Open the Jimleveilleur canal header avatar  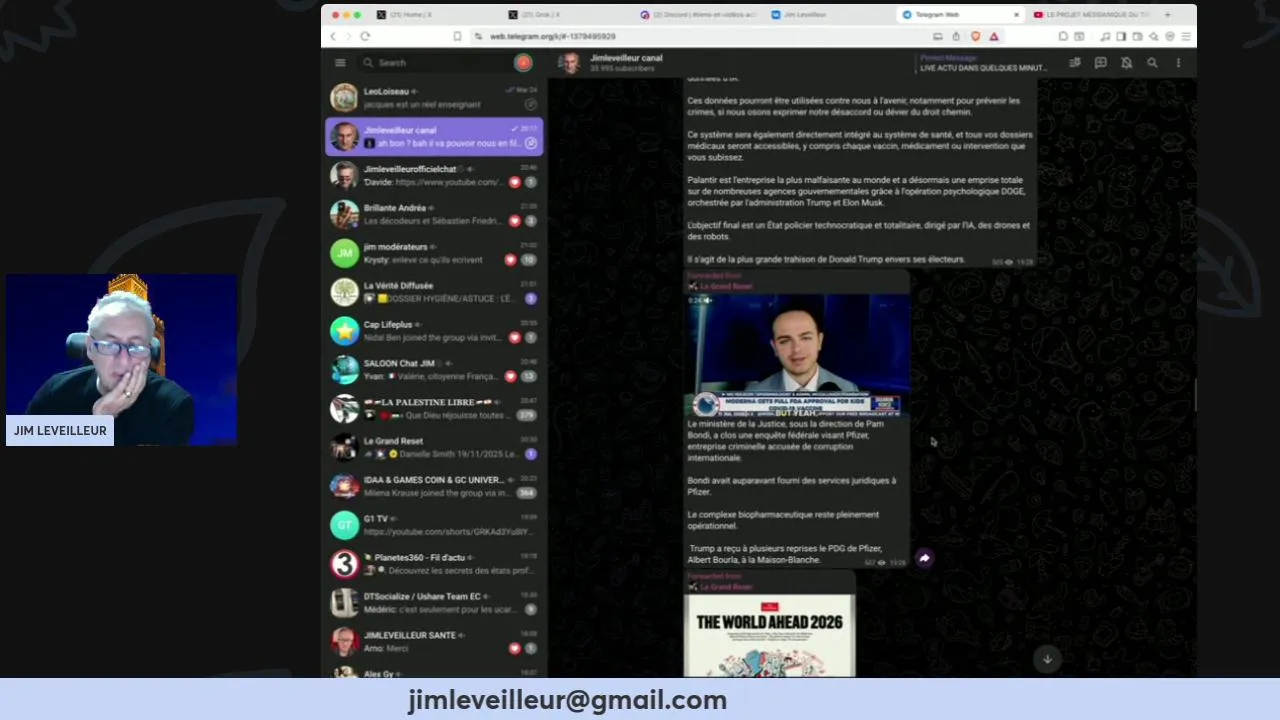point(570,63)
